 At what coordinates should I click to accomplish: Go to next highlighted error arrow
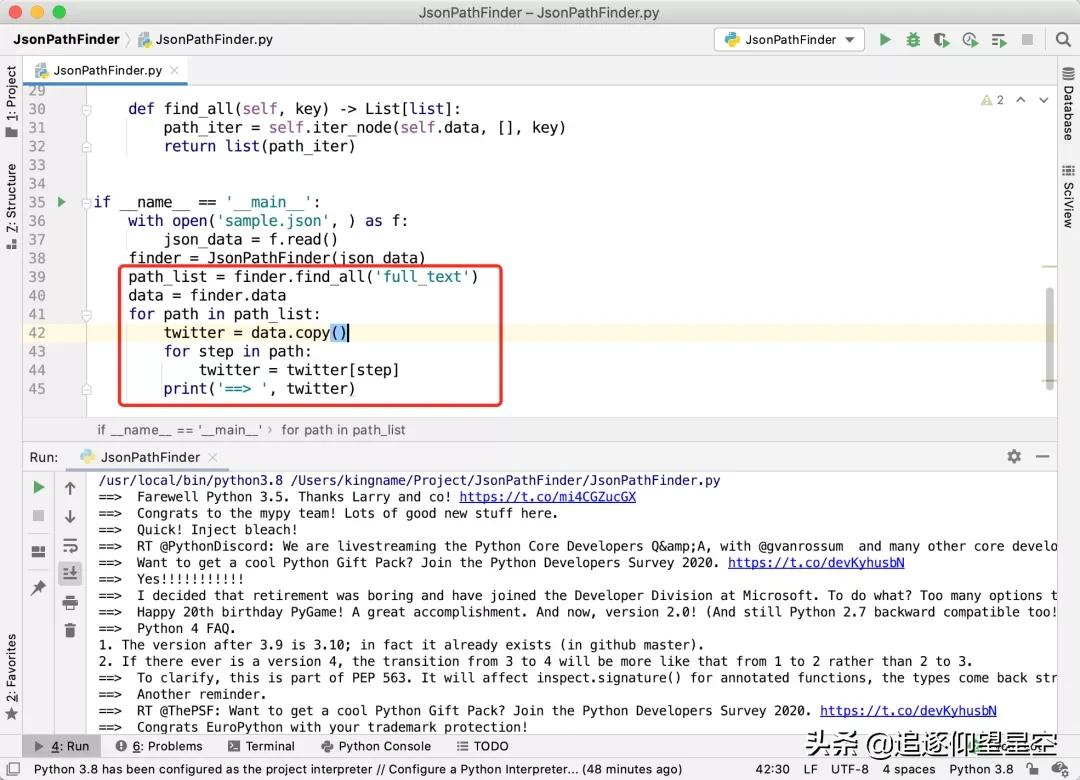coord(1043,100)
